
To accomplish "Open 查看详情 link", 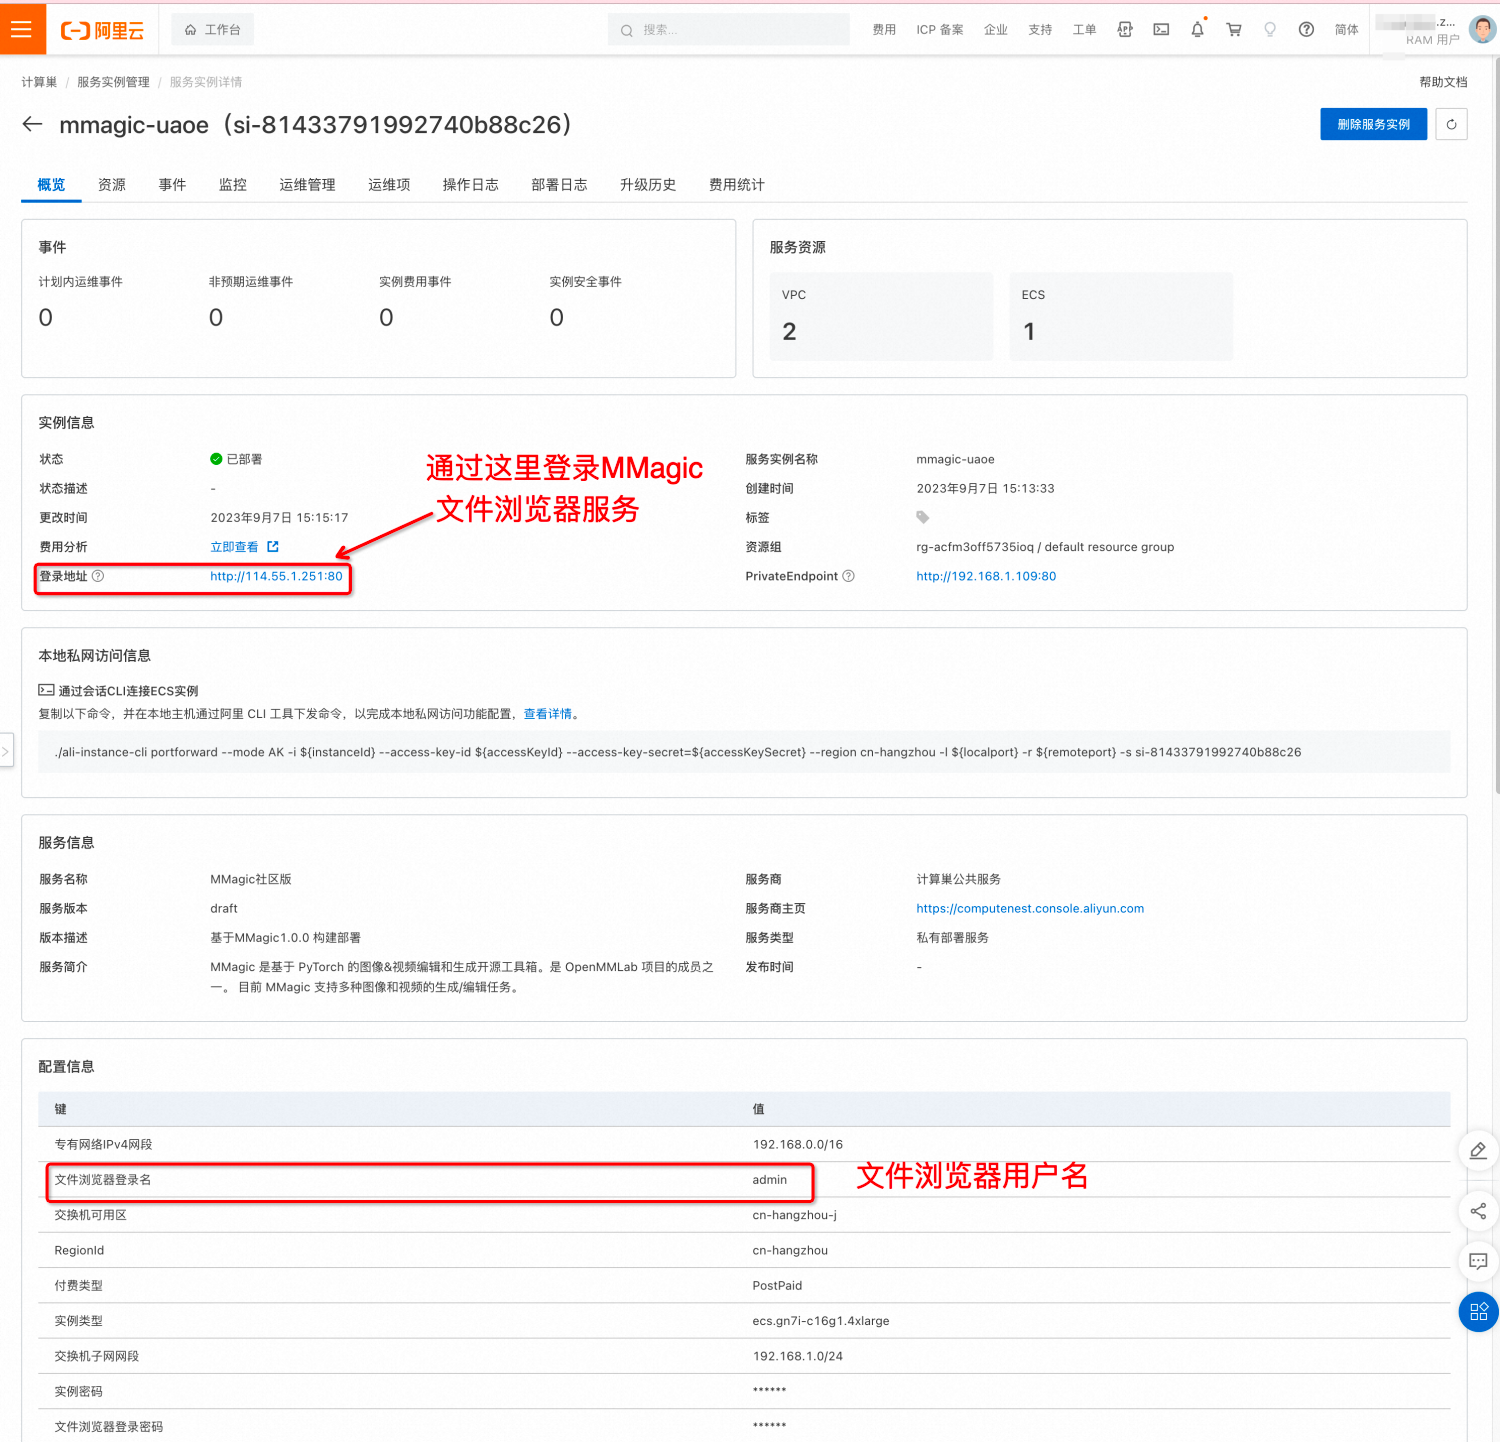I will pyautogui.click(x=548, y=714).
